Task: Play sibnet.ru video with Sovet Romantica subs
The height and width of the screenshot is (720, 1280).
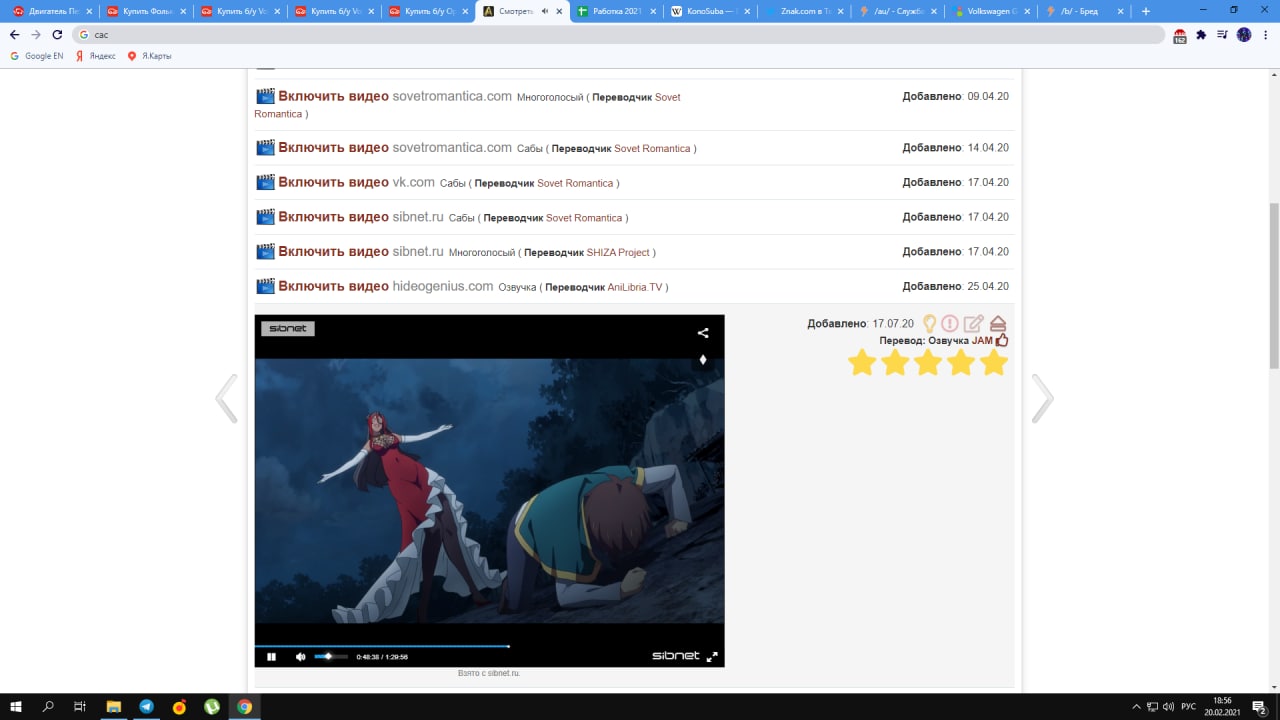Action: [x=333, y=217]
